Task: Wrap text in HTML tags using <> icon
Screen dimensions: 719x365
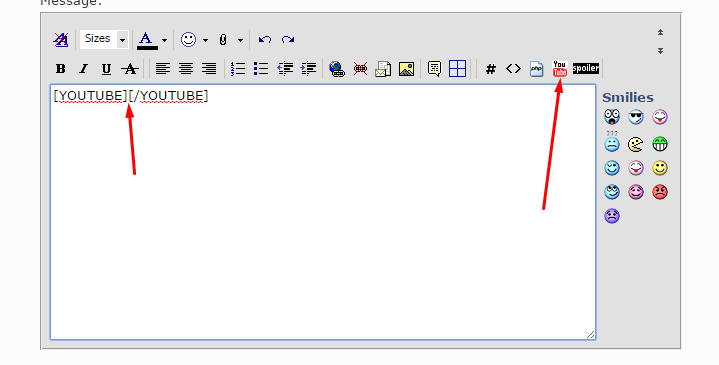Action: coord(513,69)
